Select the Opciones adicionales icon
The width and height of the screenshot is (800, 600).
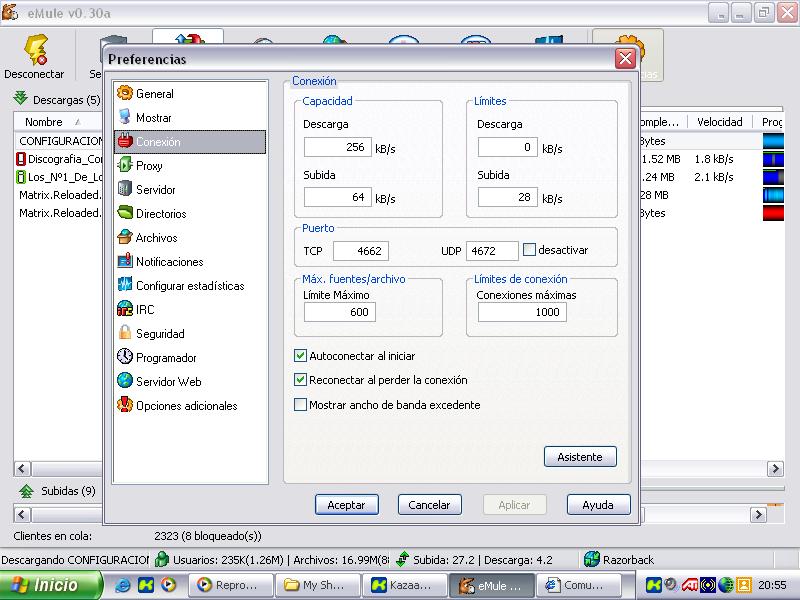[125, 406]
